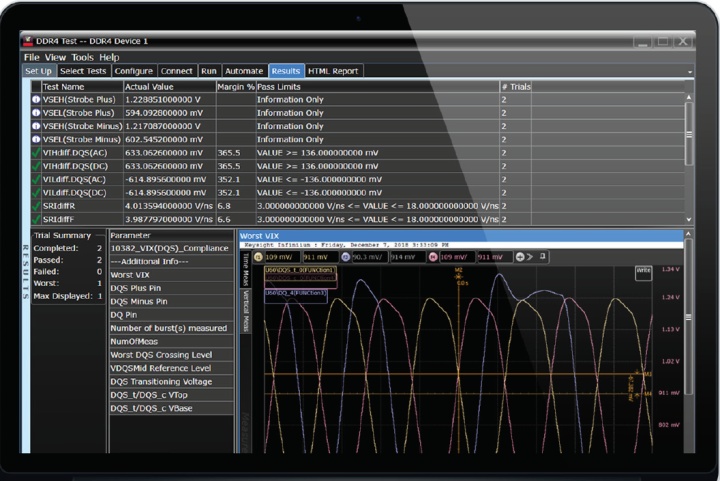Viewport: 720px width, 481px height.
Task: Click the blue f3 function channel icon
Action: tap(345, 257)
